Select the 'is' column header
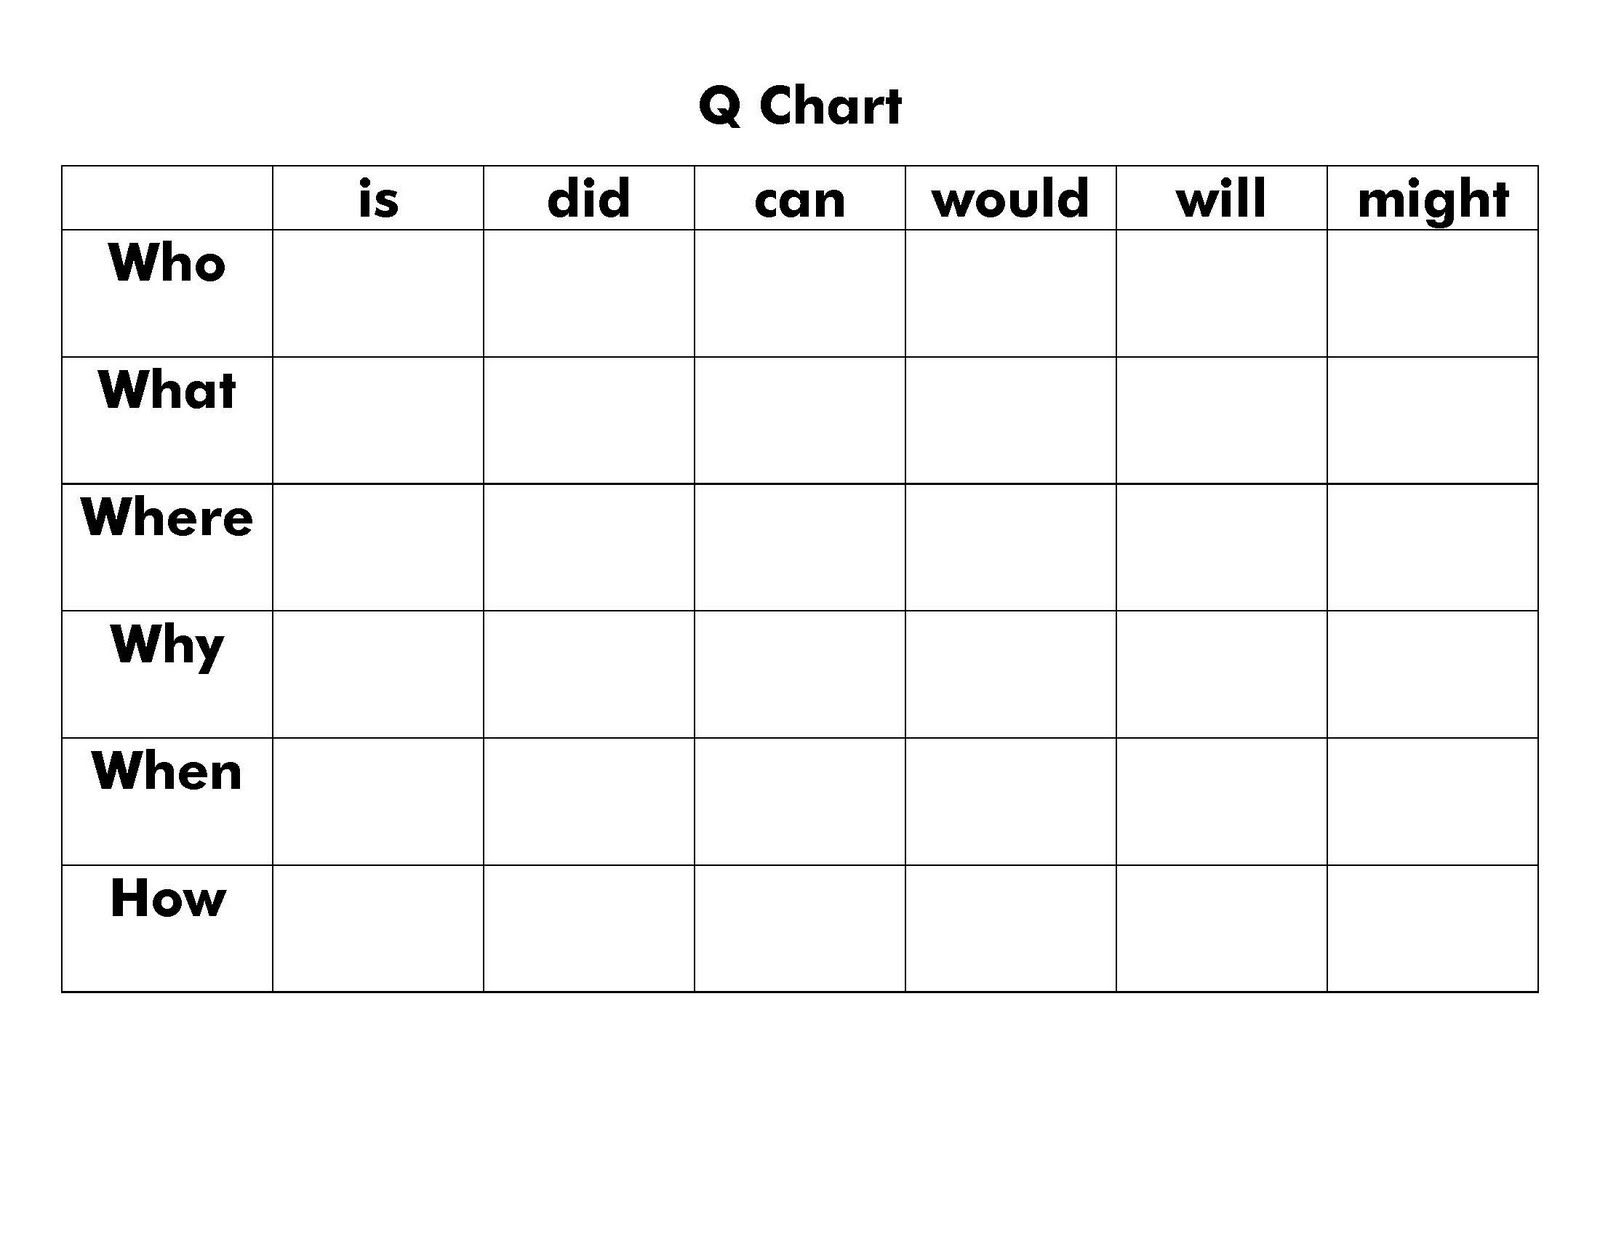 [x=378, y=198]
